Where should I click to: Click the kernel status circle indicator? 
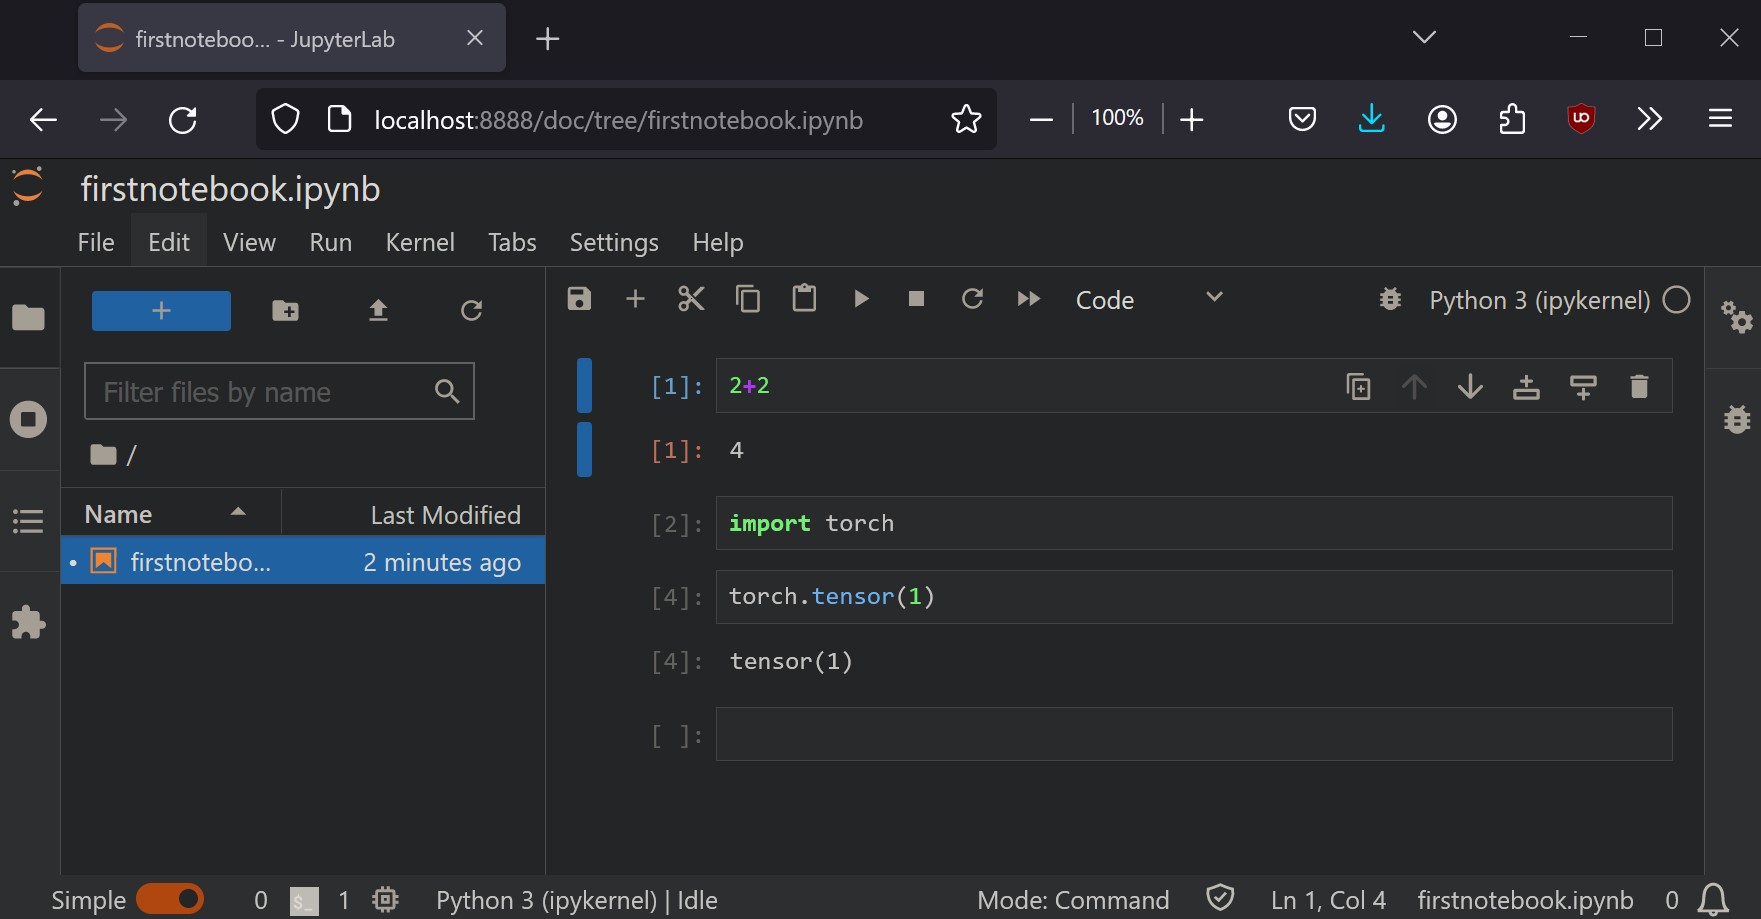coord(1677,299)
